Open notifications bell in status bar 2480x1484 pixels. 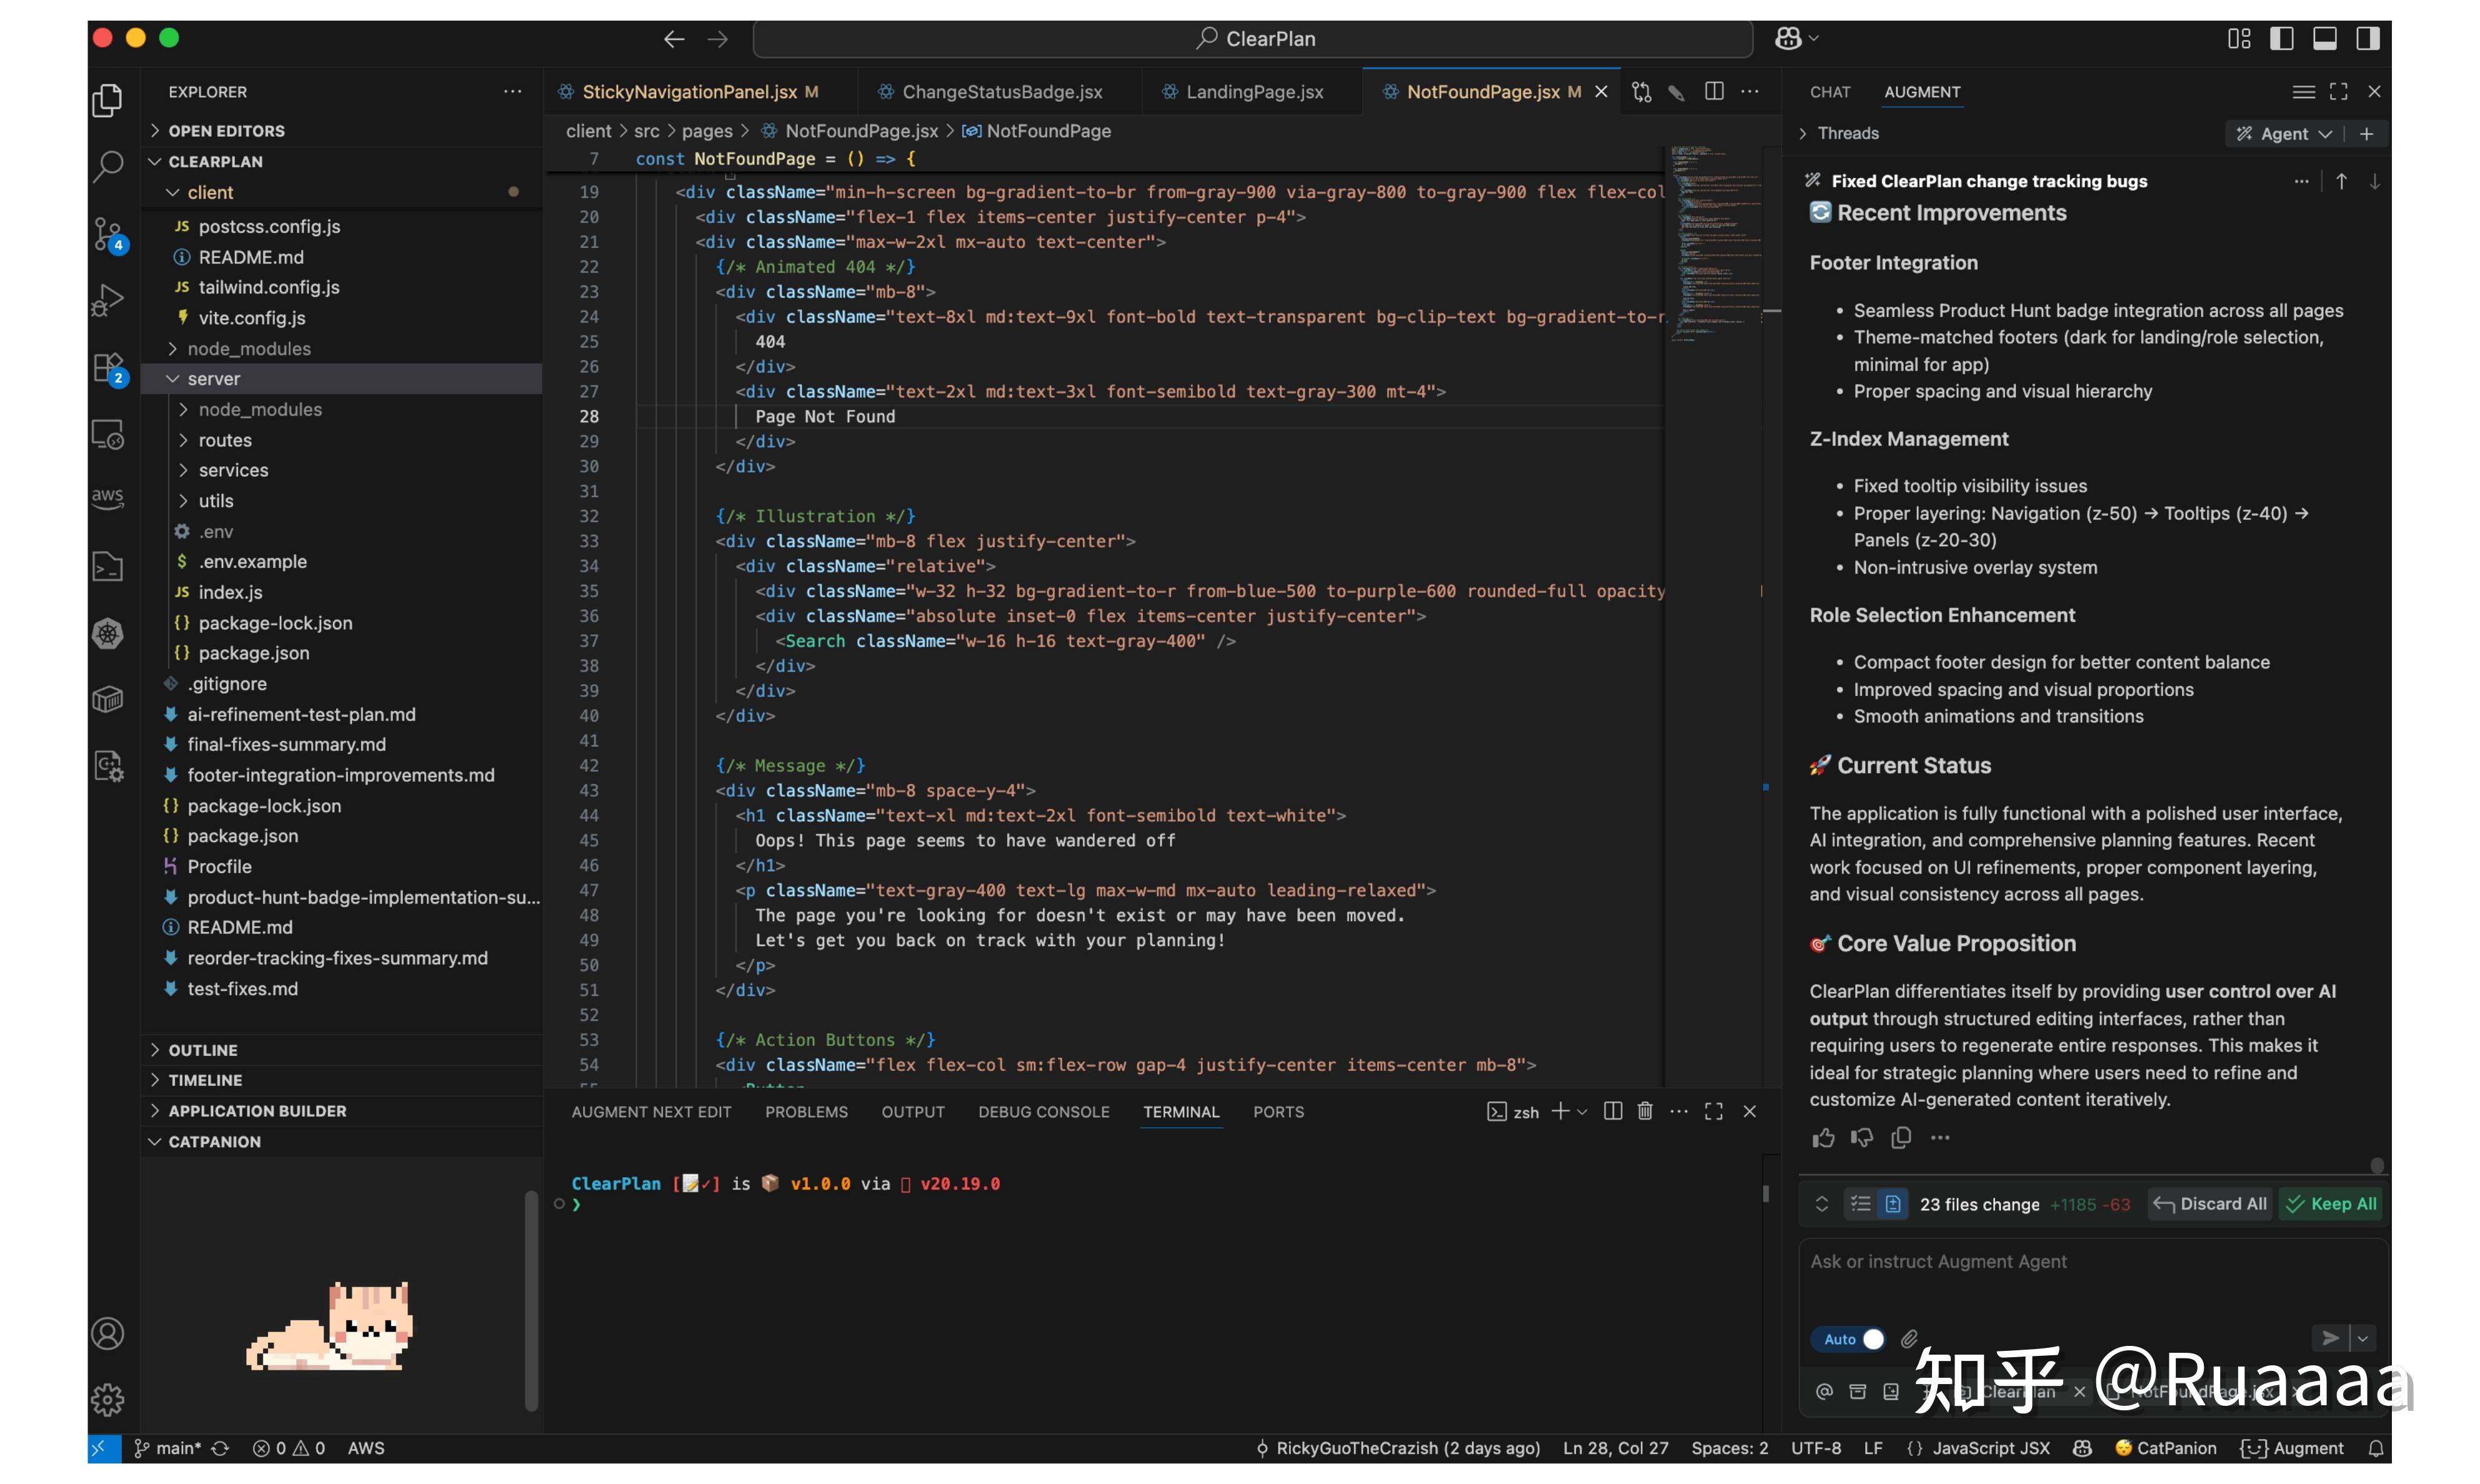(x=2375, y=1448)
